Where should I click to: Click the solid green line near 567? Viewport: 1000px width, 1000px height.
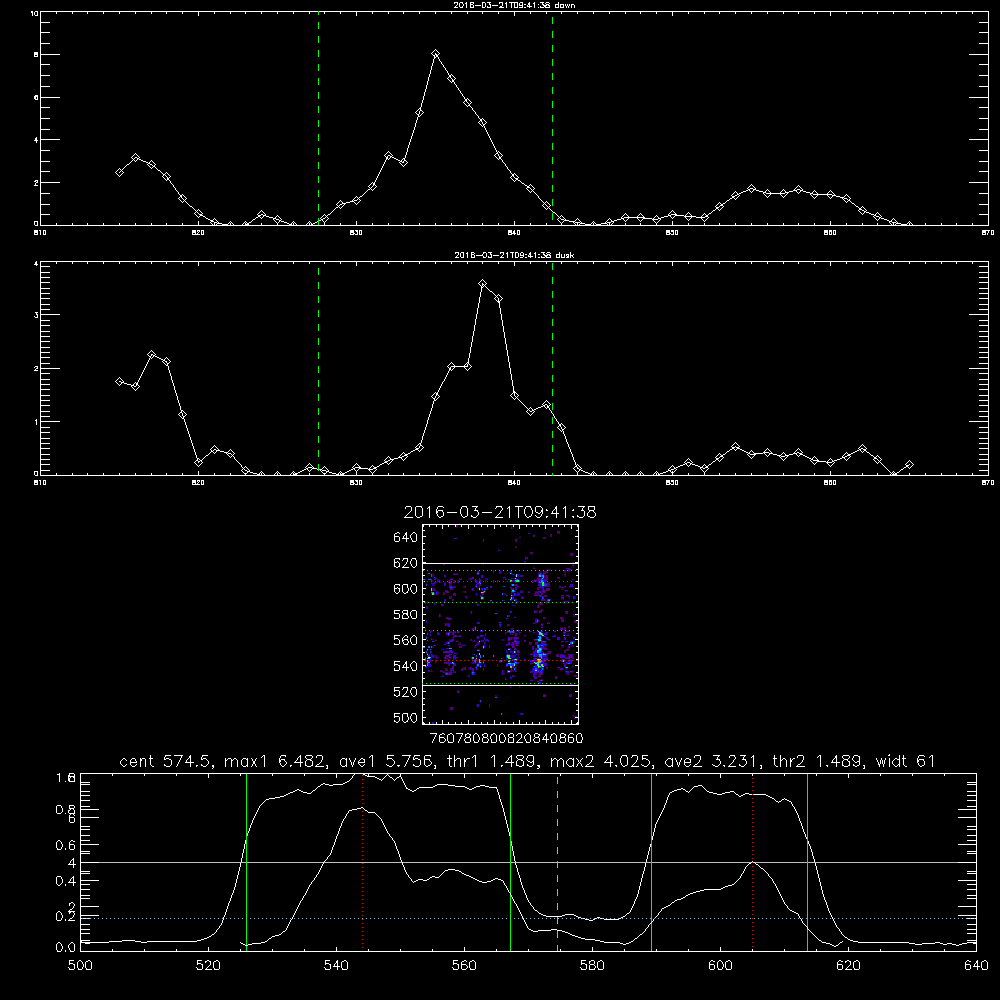(x=510, y=862)
